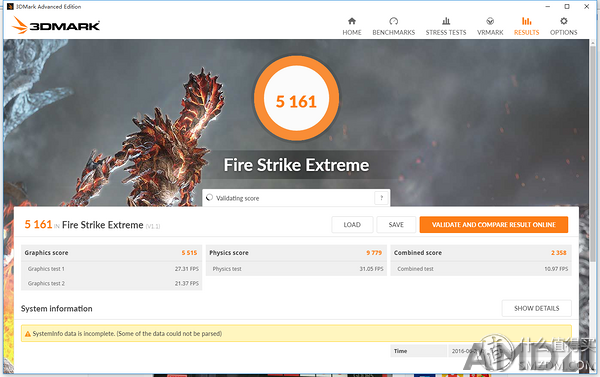This screenshot has height=377, width=600.
Task: Switch to the Stress Tests tab
Action: coord(446,26)
